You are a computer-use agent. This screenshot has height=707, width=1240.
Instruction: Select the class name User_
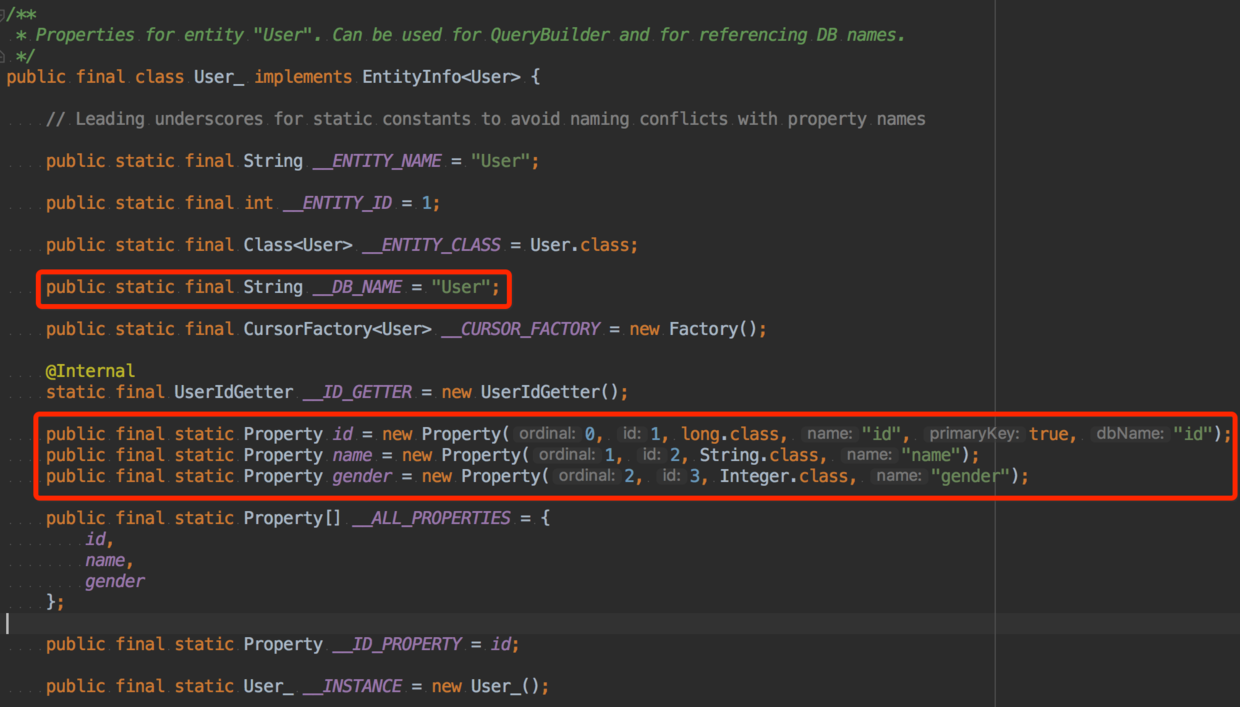tap(218, 76)
